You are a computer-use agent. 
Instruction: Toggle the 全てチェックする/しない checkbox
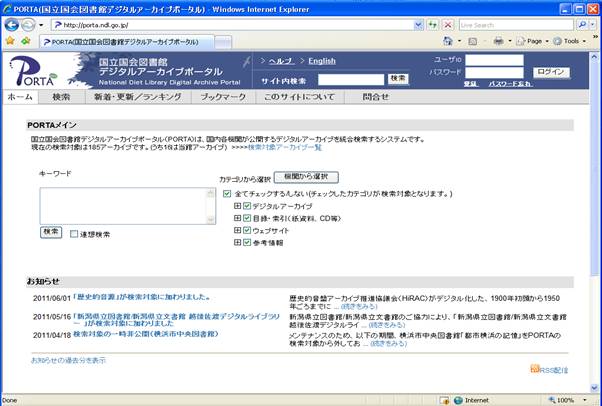[x=227, y=194]
